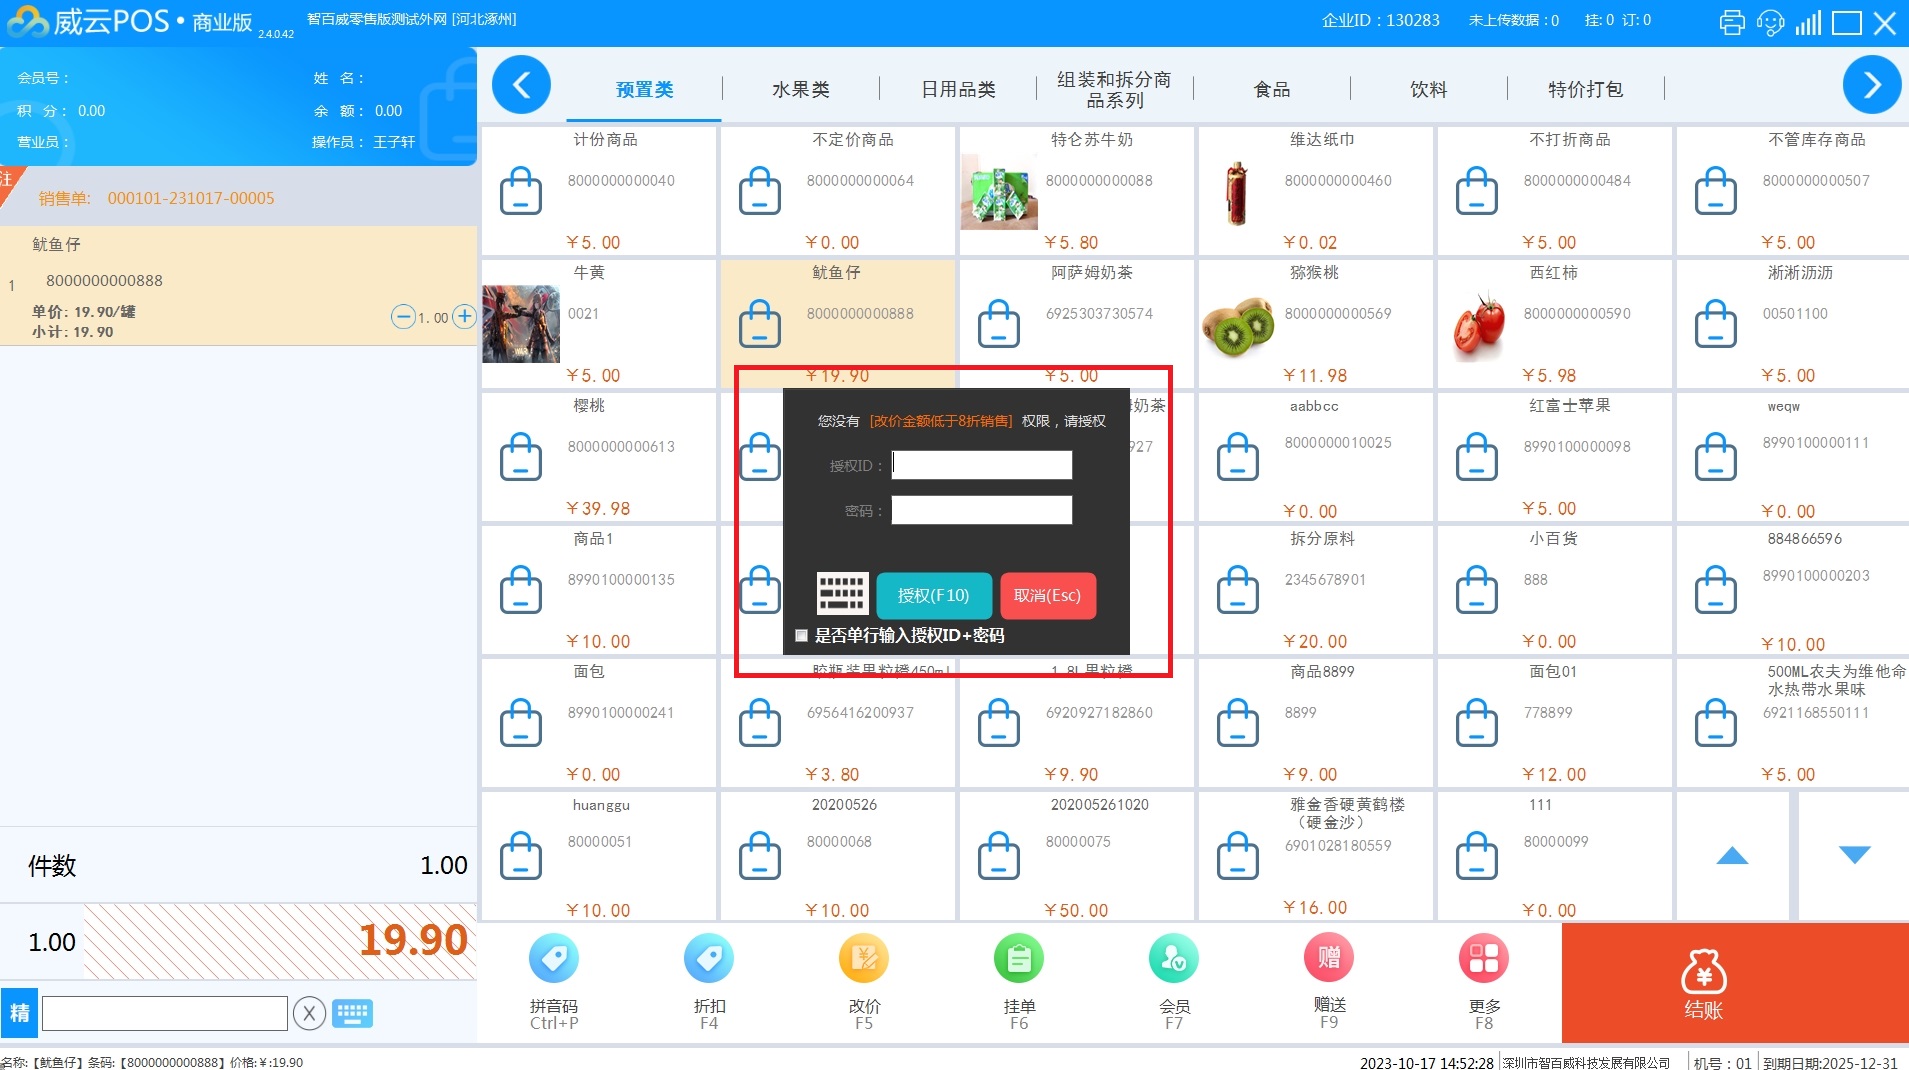1909x1070 pixels.
Task: Open the 更多 more functions icon
Action: 1483,959
